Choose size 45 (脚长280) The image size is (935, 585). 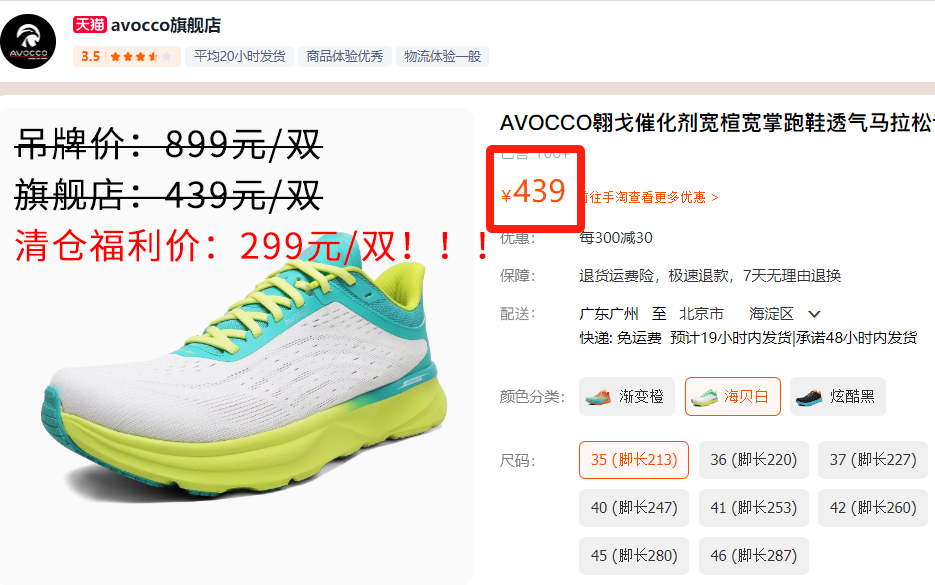tap(634, 556)
